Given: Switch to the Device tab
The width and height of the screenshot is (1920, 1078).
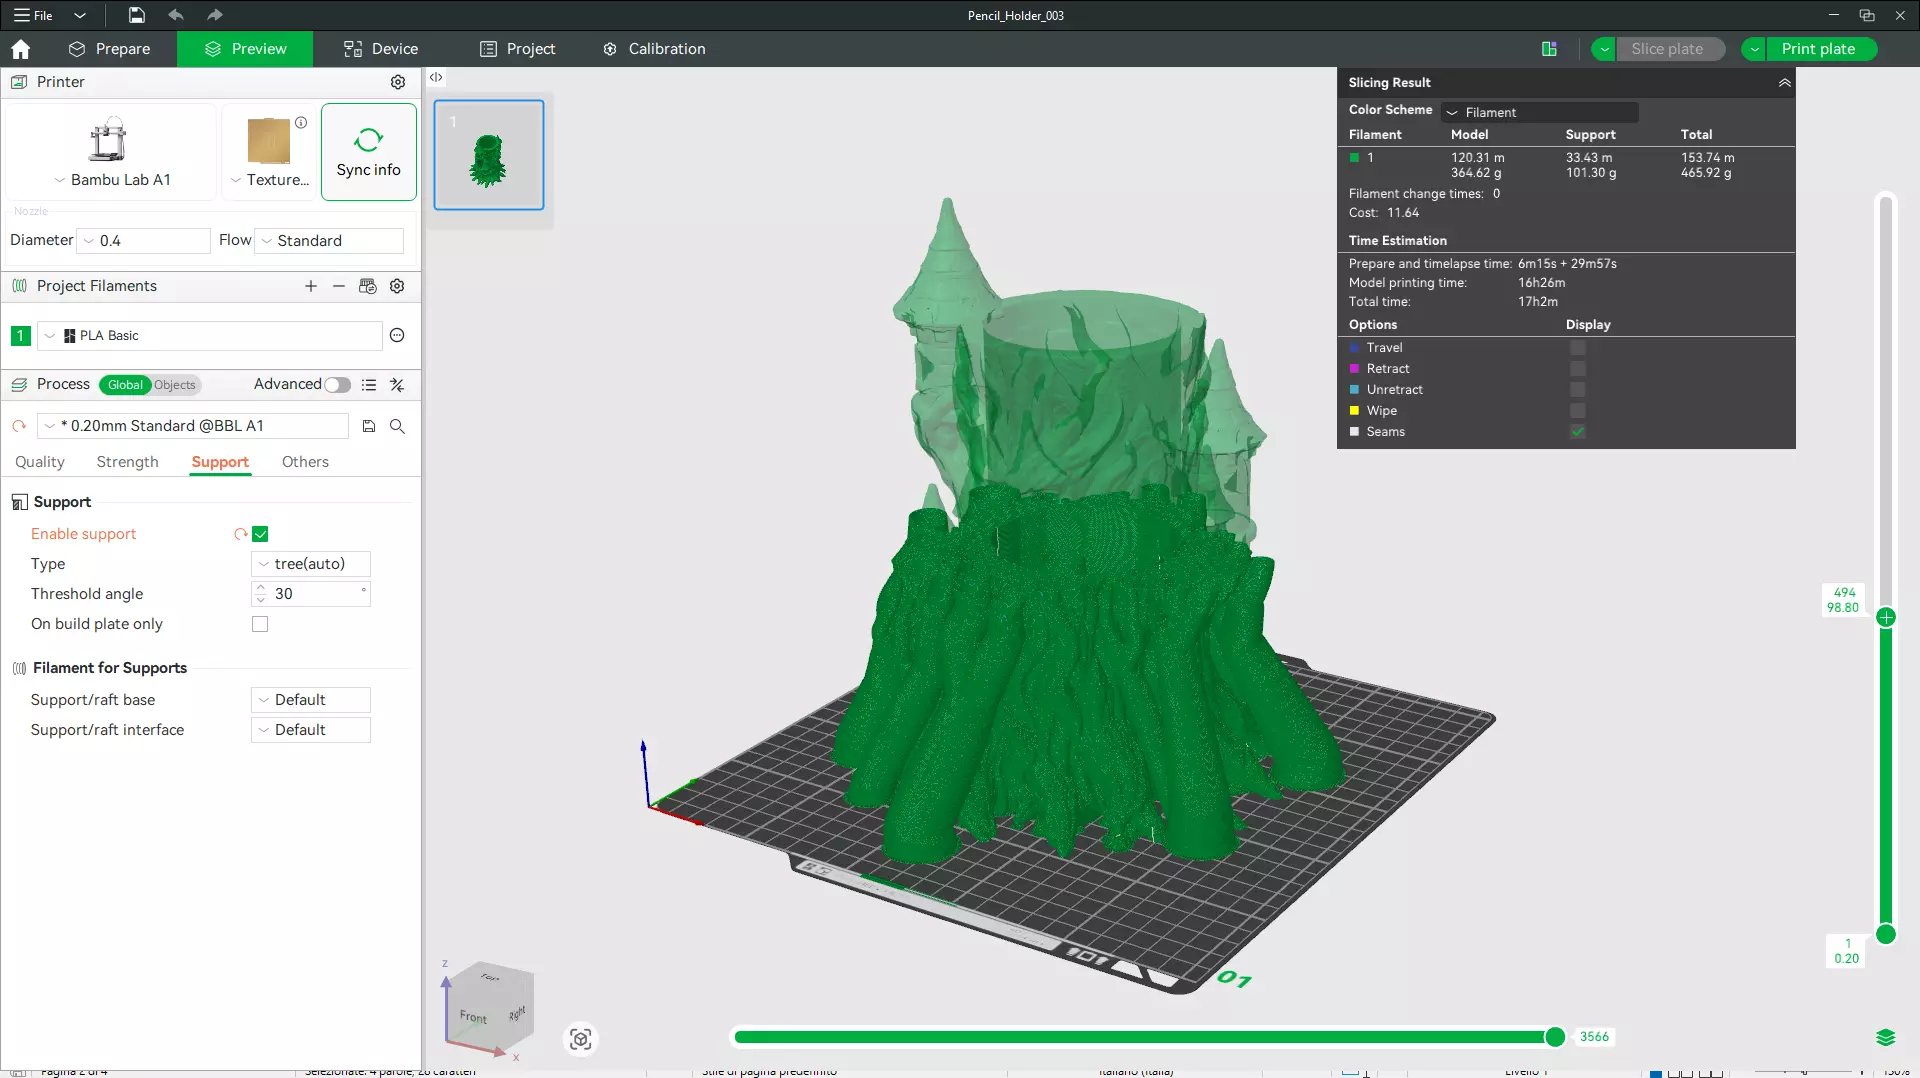Looking at the screenshot, I should 381,49.
